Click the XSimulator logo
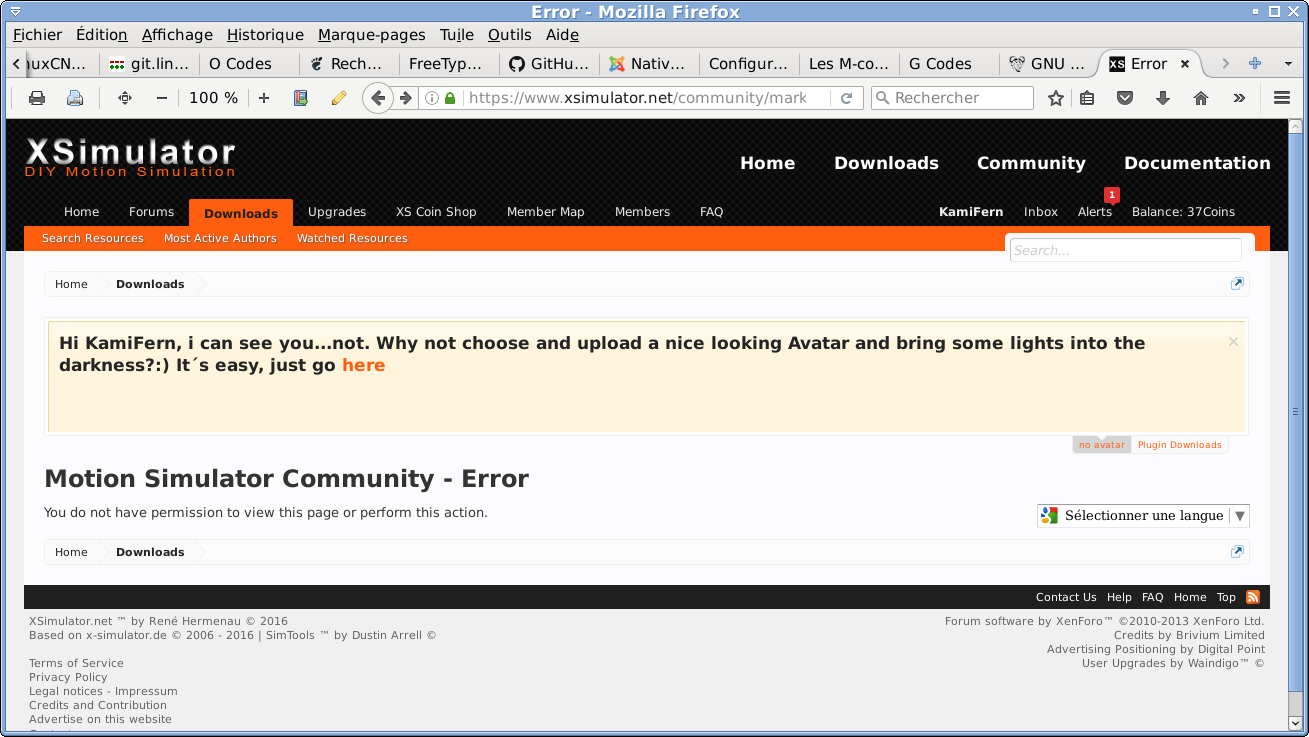This screenshot has width=1309, height=737. [130, 158]
